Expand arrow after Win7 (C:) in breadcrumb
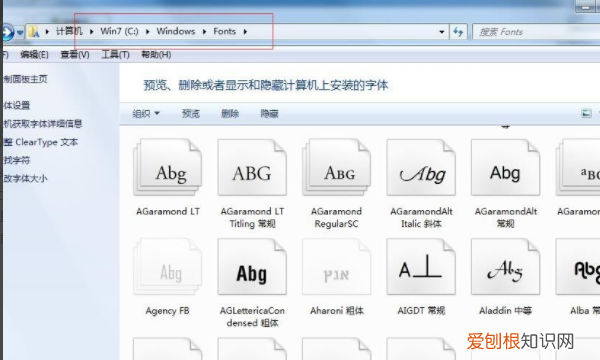 pos(148,32)
